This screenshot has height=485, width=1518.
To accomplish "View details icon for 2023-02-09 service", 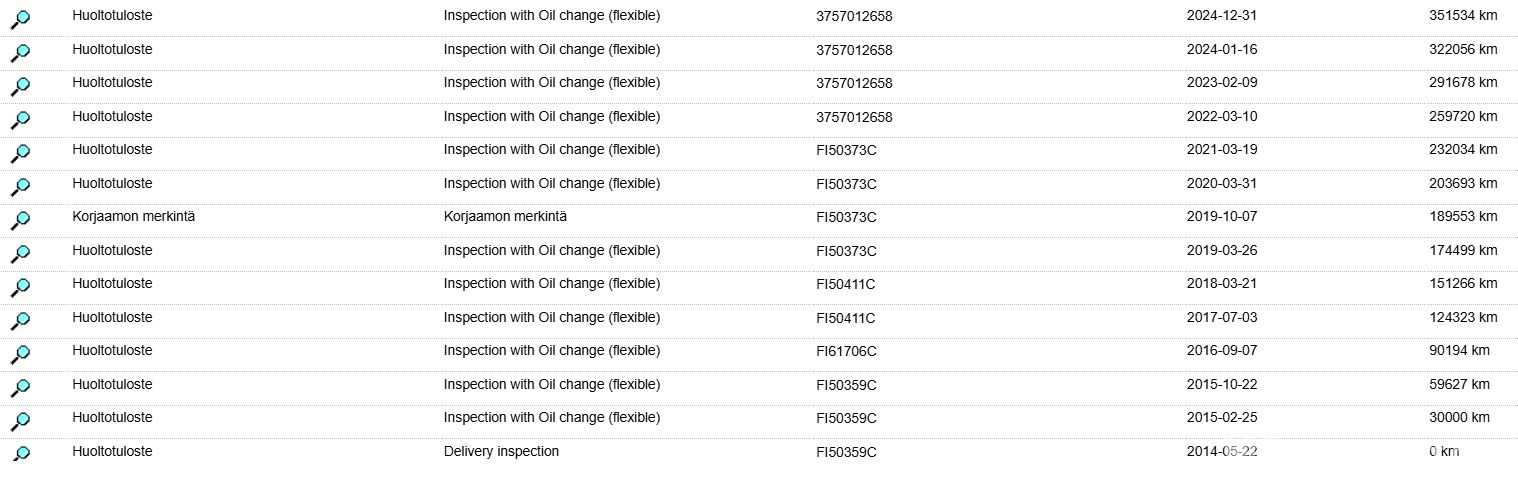I will click(x=20, y=87).
